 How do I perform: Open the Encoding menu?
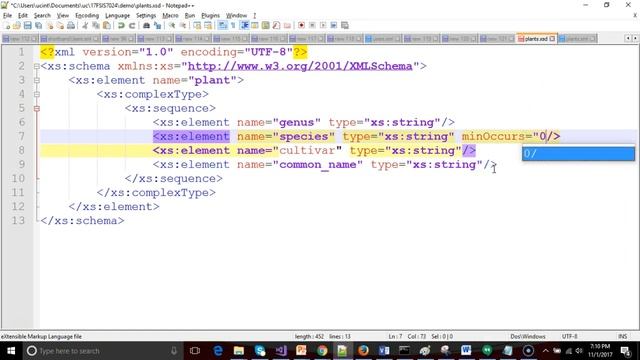87,16
